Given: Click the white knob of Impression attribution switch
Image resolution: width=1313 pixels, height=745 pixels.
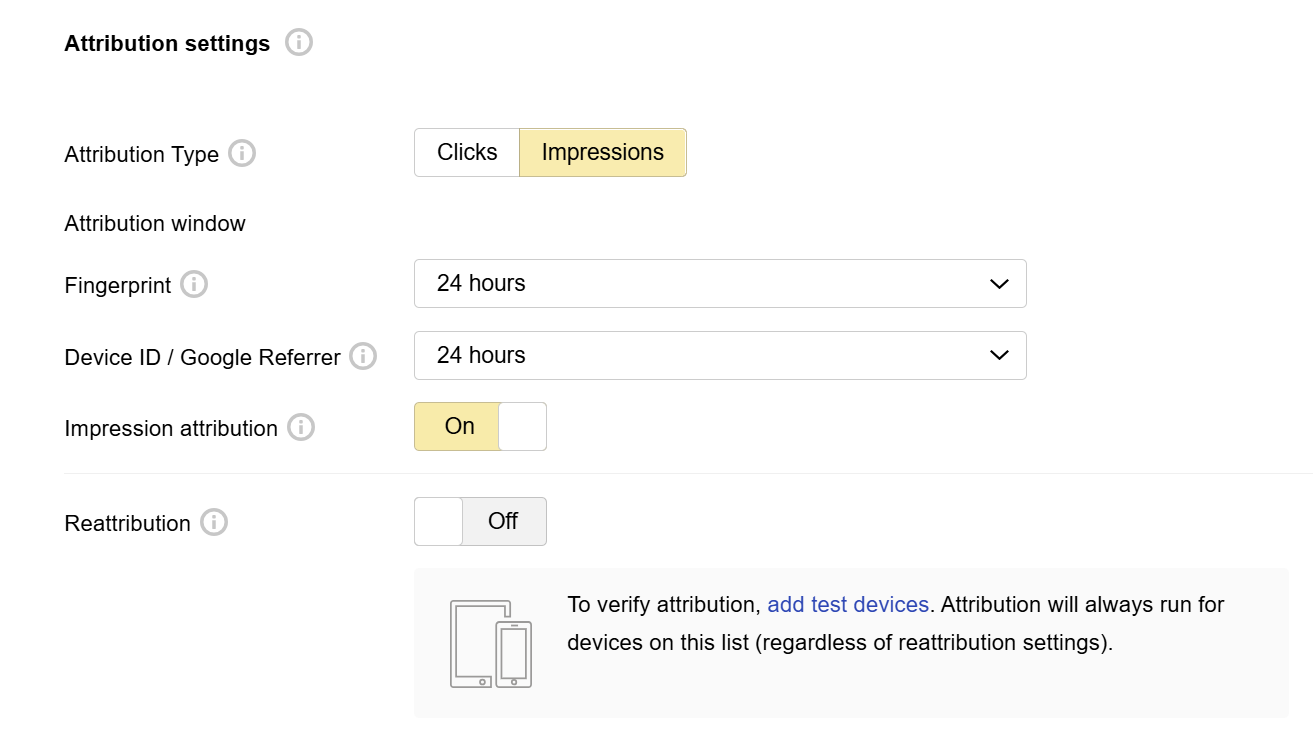Looking at the screenshot, I should point(522,427).
